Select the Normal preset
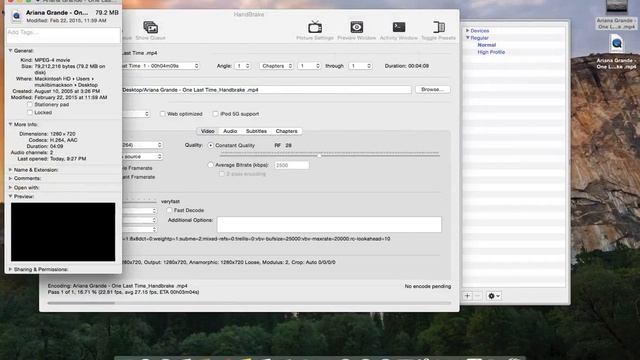This screenshot has width=640, height=360. coord(487,45)
